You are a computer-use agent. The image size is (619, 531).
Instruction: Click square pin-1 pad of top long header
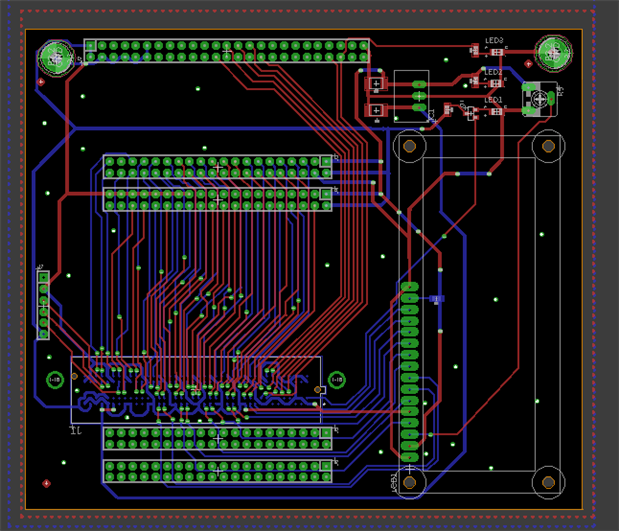(x=91, y=46)
